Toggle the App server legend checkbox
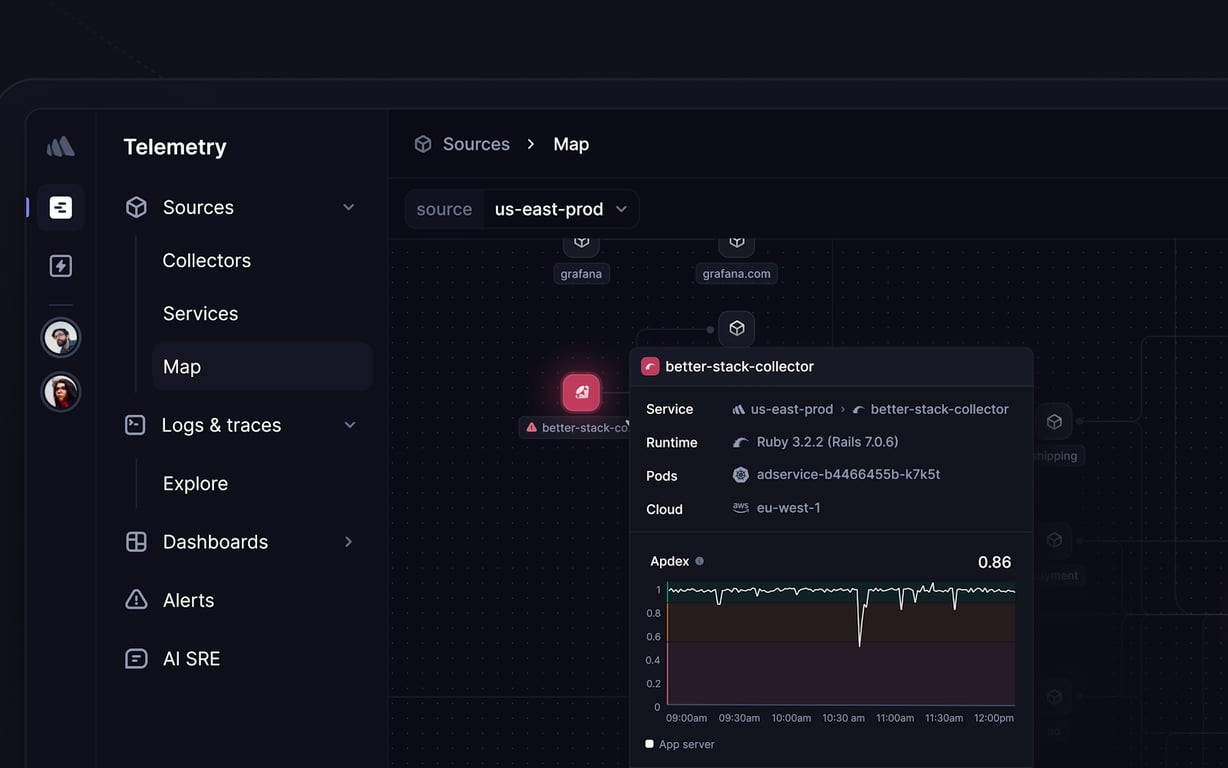 (649, 744)
